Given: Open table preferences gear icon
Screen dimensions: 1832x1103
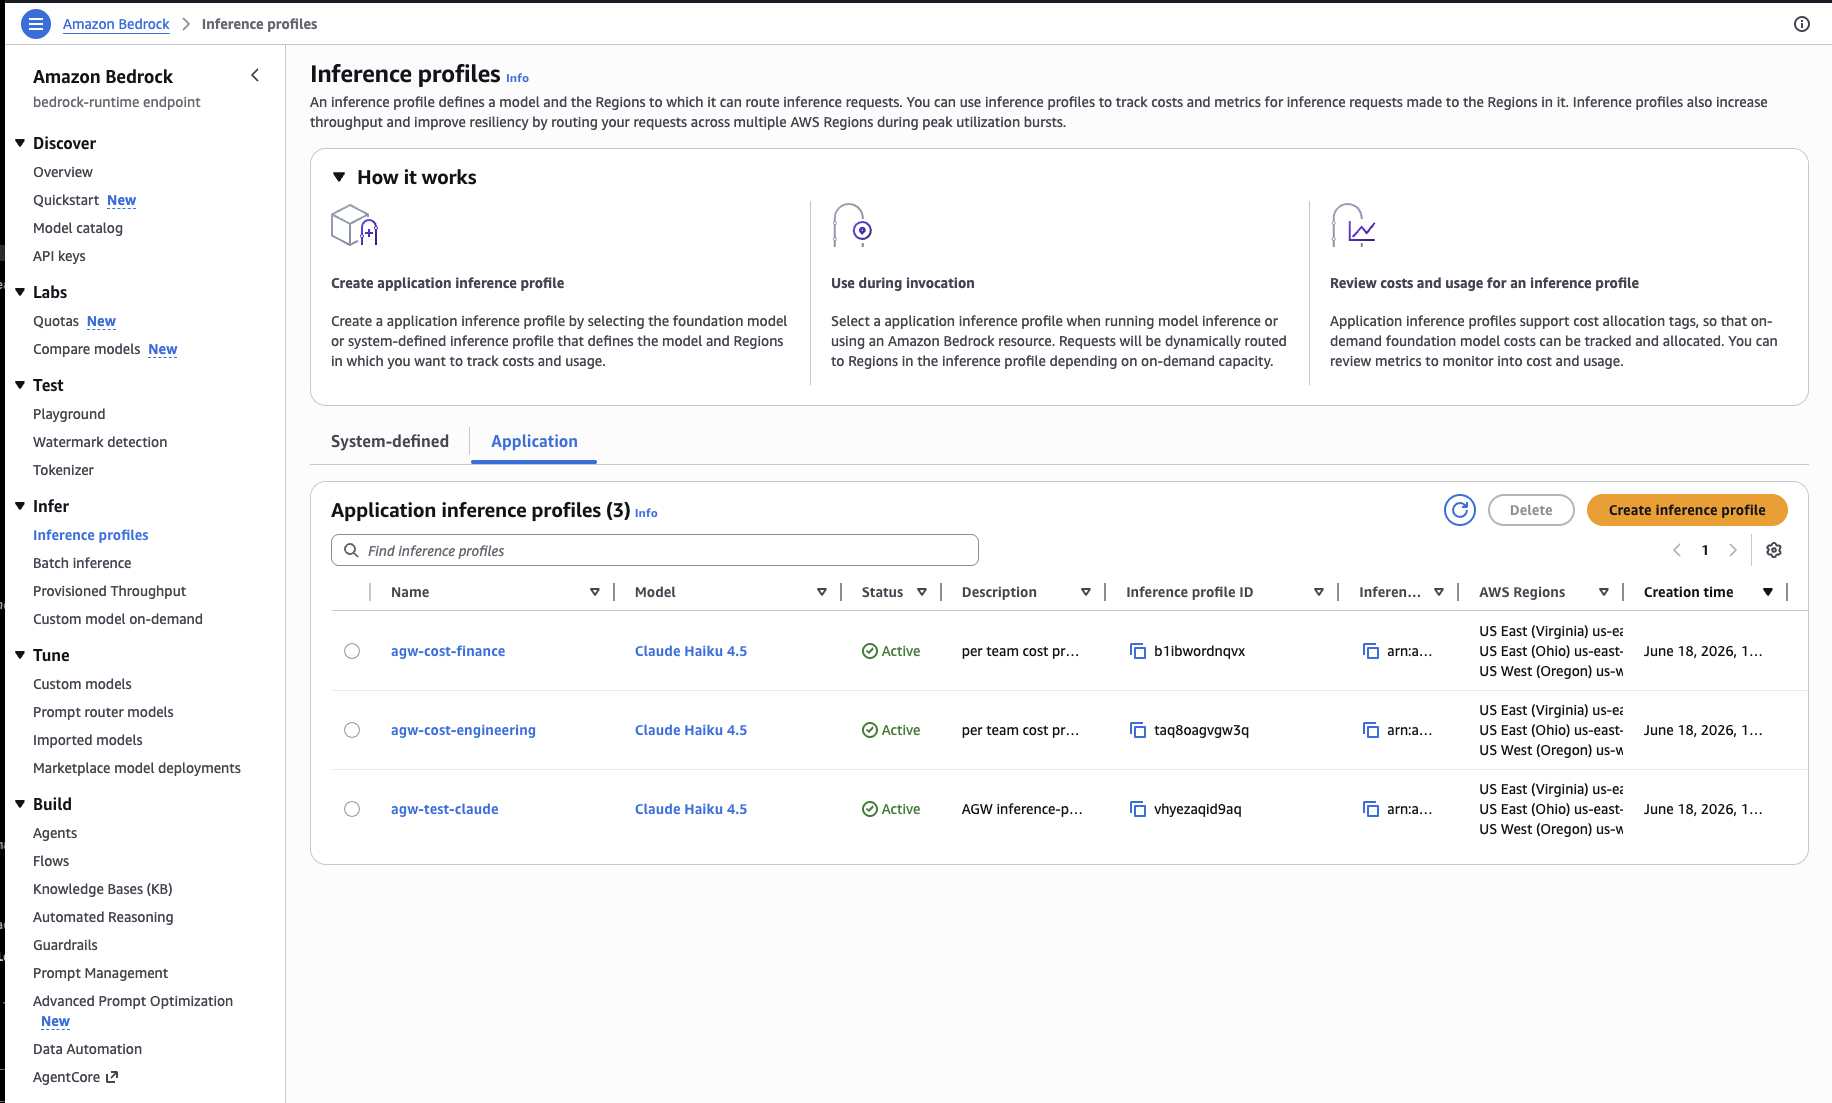Looking at the screenshot, I should [1774, 550].
